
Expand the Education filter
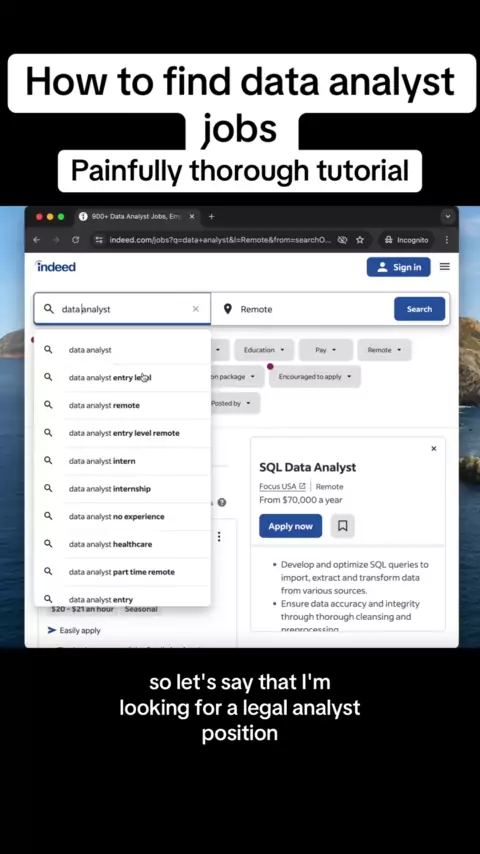[x=264, y=350]
